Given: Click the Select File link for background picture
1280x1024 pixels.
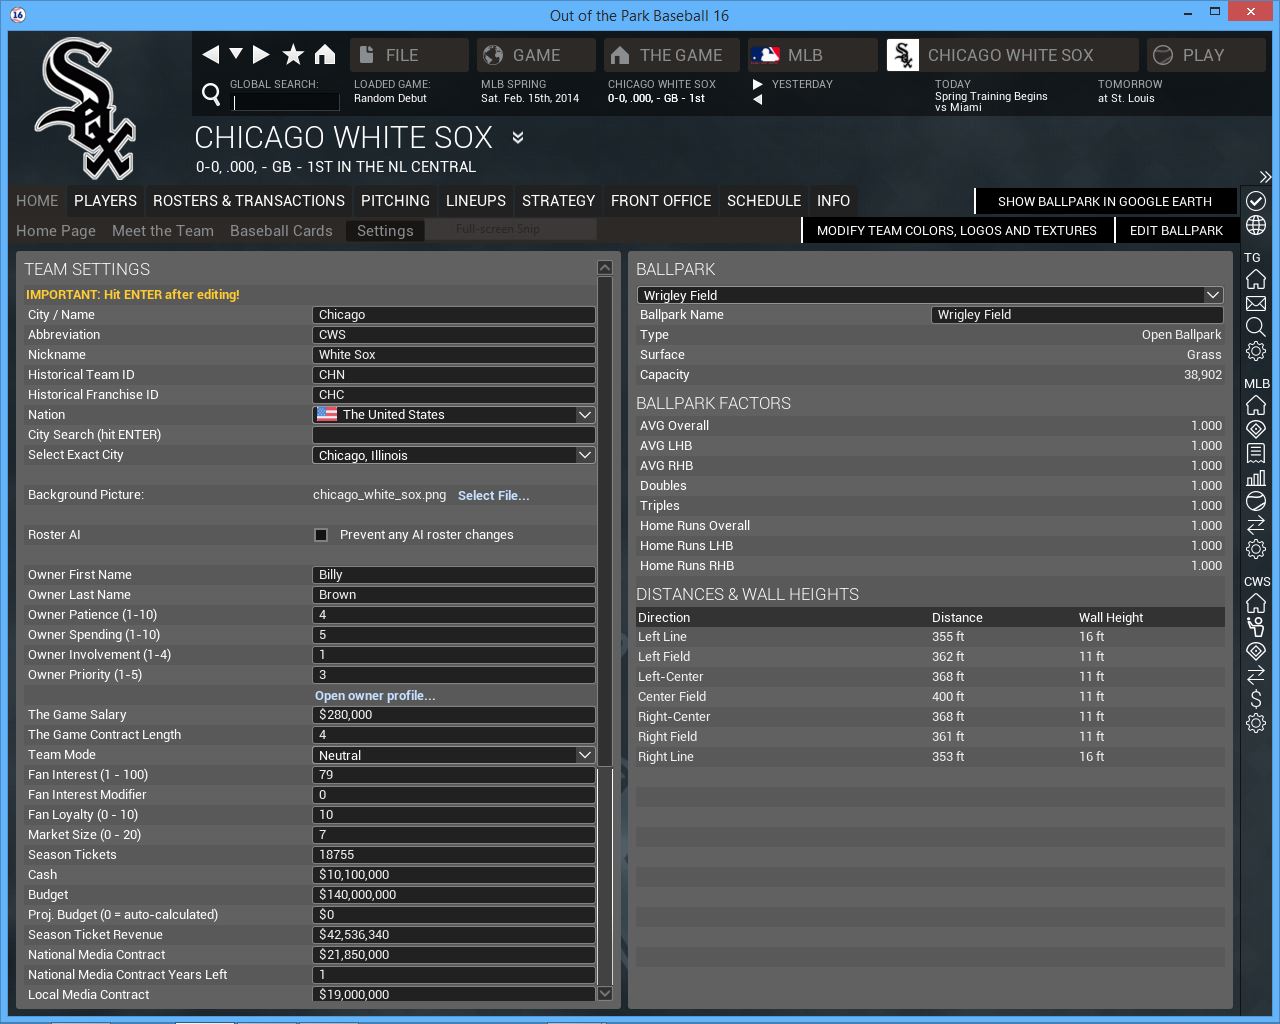Looking at the screenshot, I should tap(493, 496).
